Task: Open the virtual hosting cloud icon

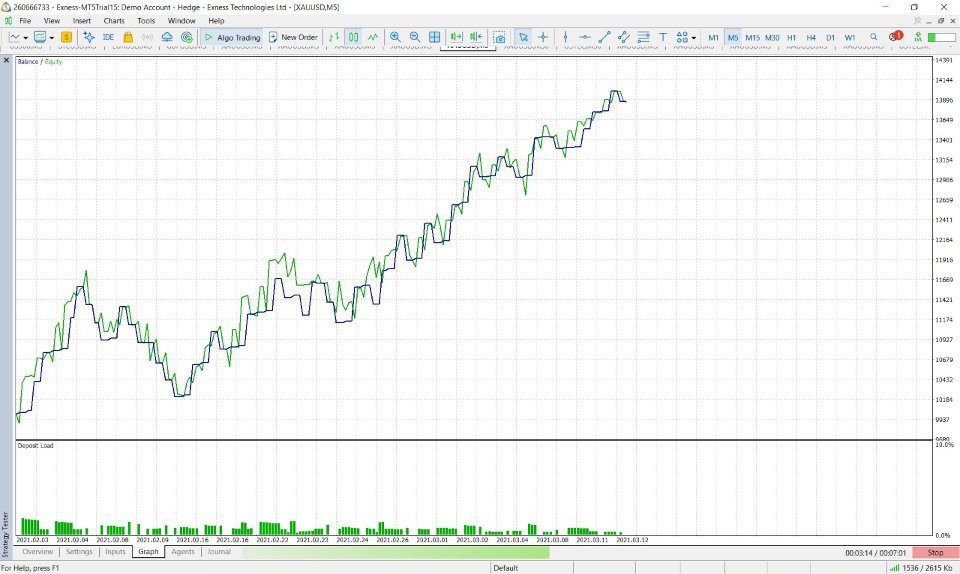Action: (x=167, y=37)
